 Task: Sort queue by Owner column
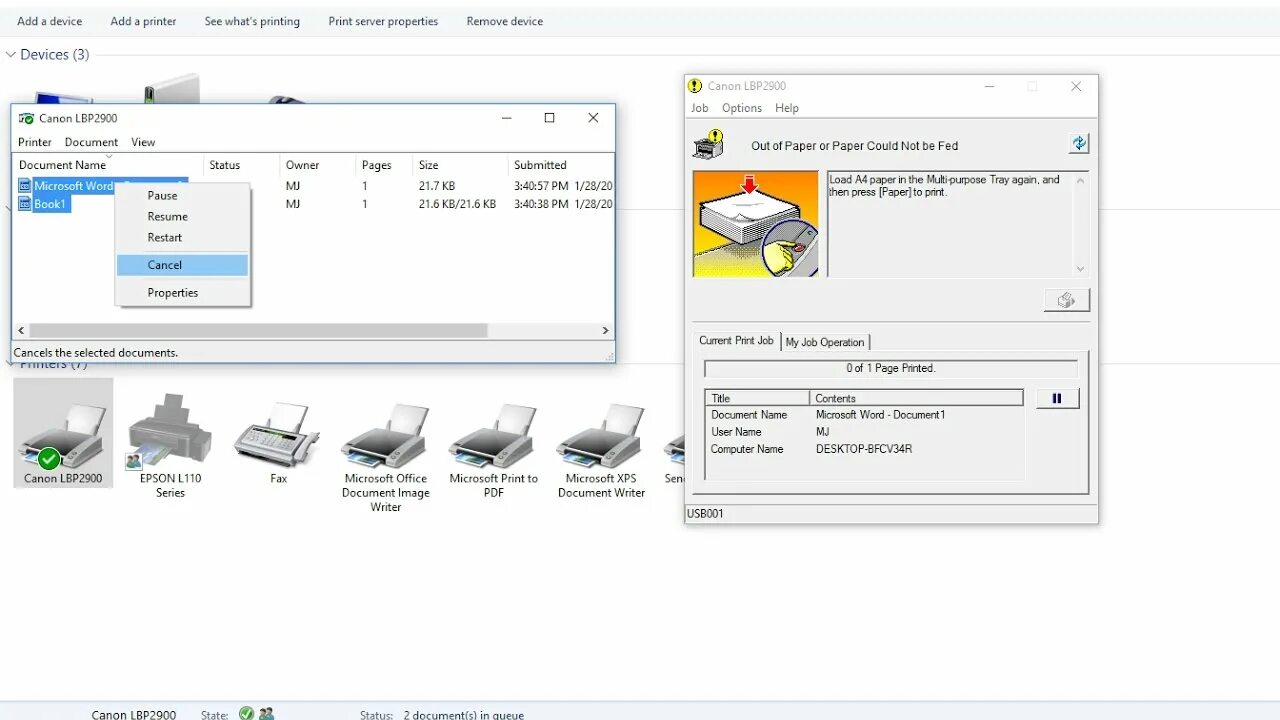[303, 165]
